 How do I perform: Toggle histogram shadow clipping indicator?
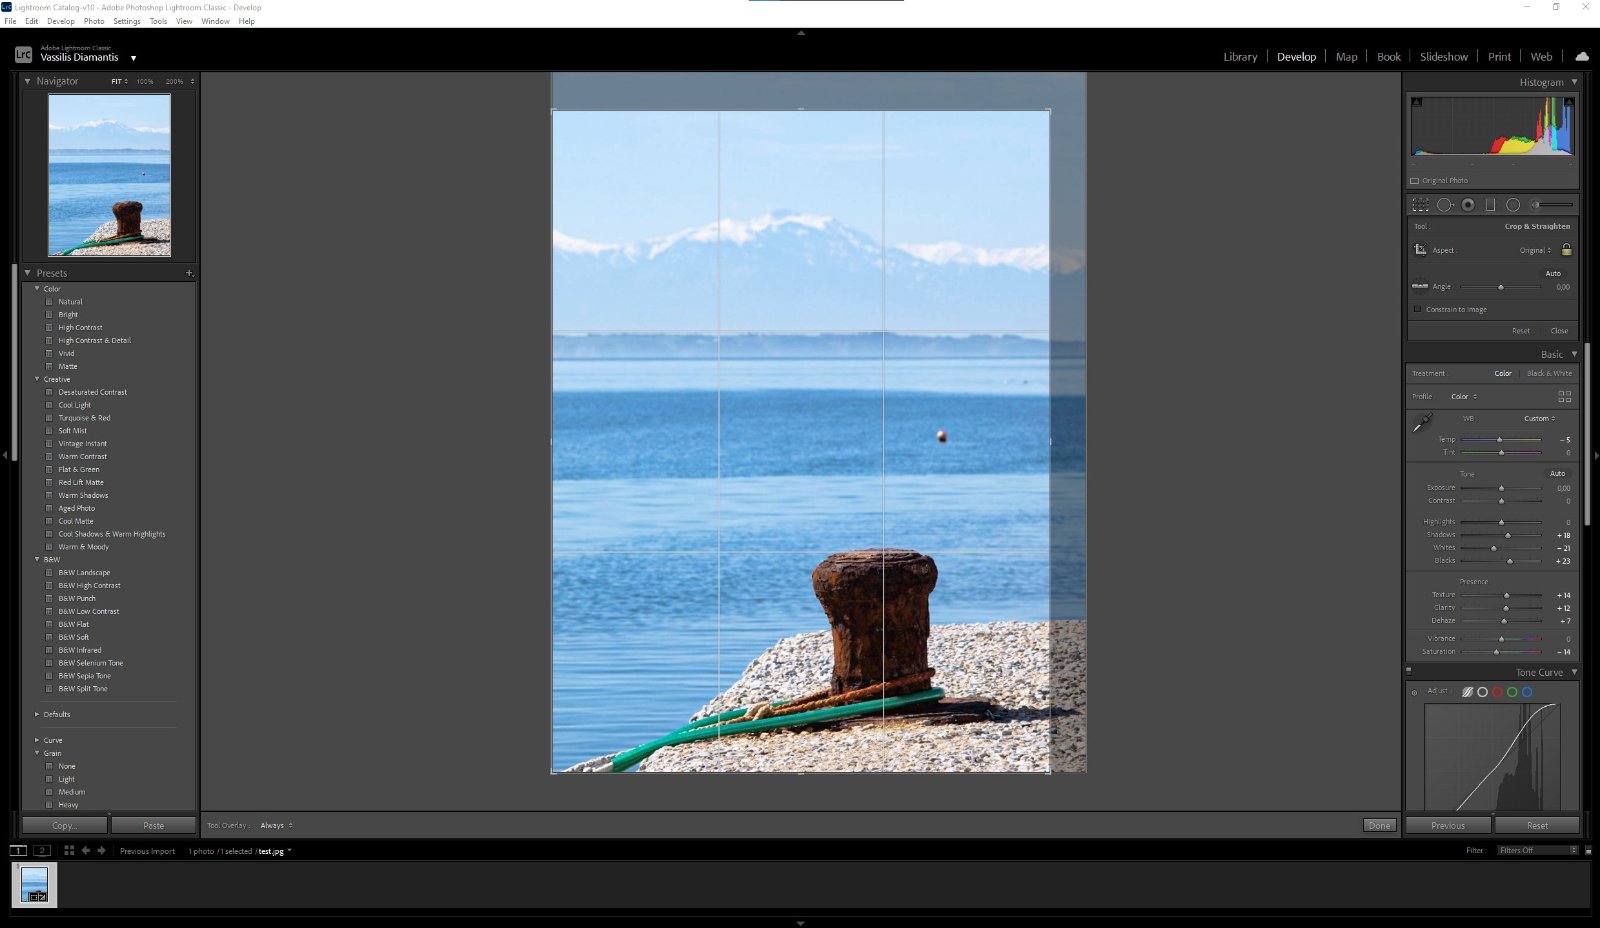1416,102
